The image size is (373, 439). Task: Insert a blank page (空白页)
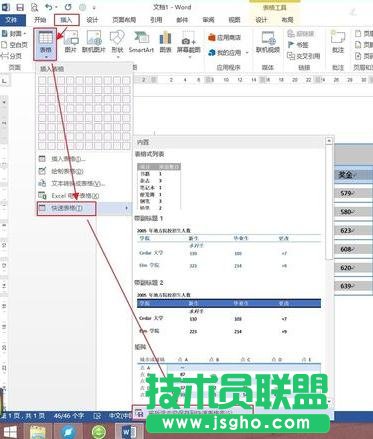pyautogui.click(x=14, y=45)
